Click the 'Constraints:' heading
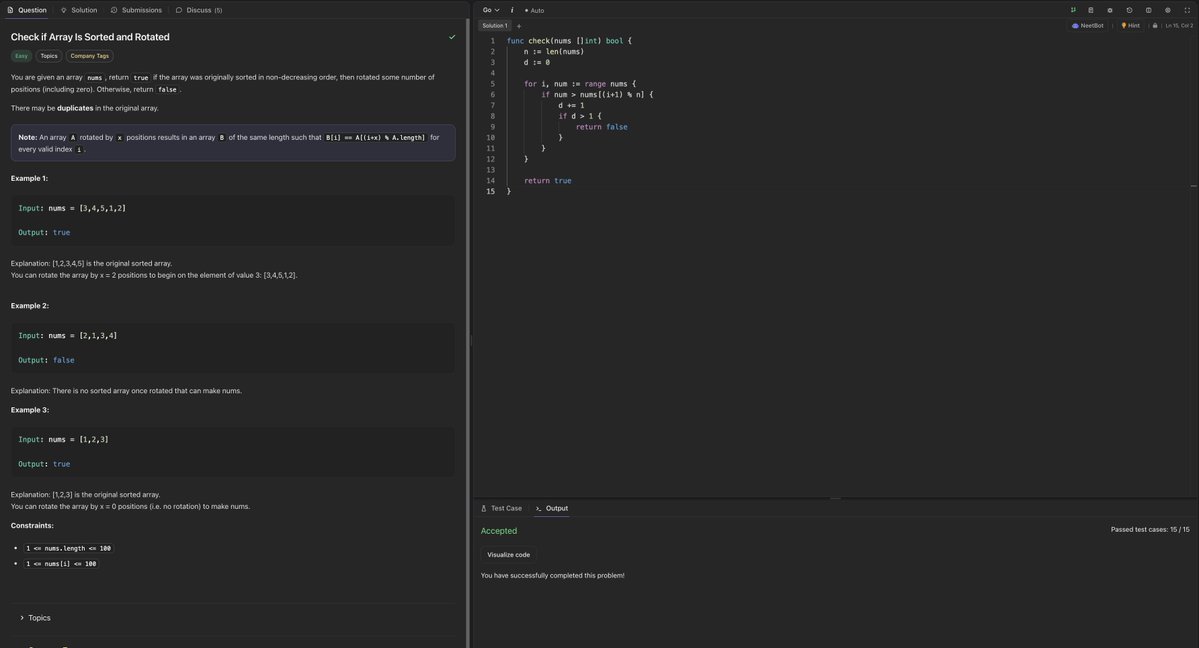Viewport: 1199px width, 648px height. pos(32,526)
